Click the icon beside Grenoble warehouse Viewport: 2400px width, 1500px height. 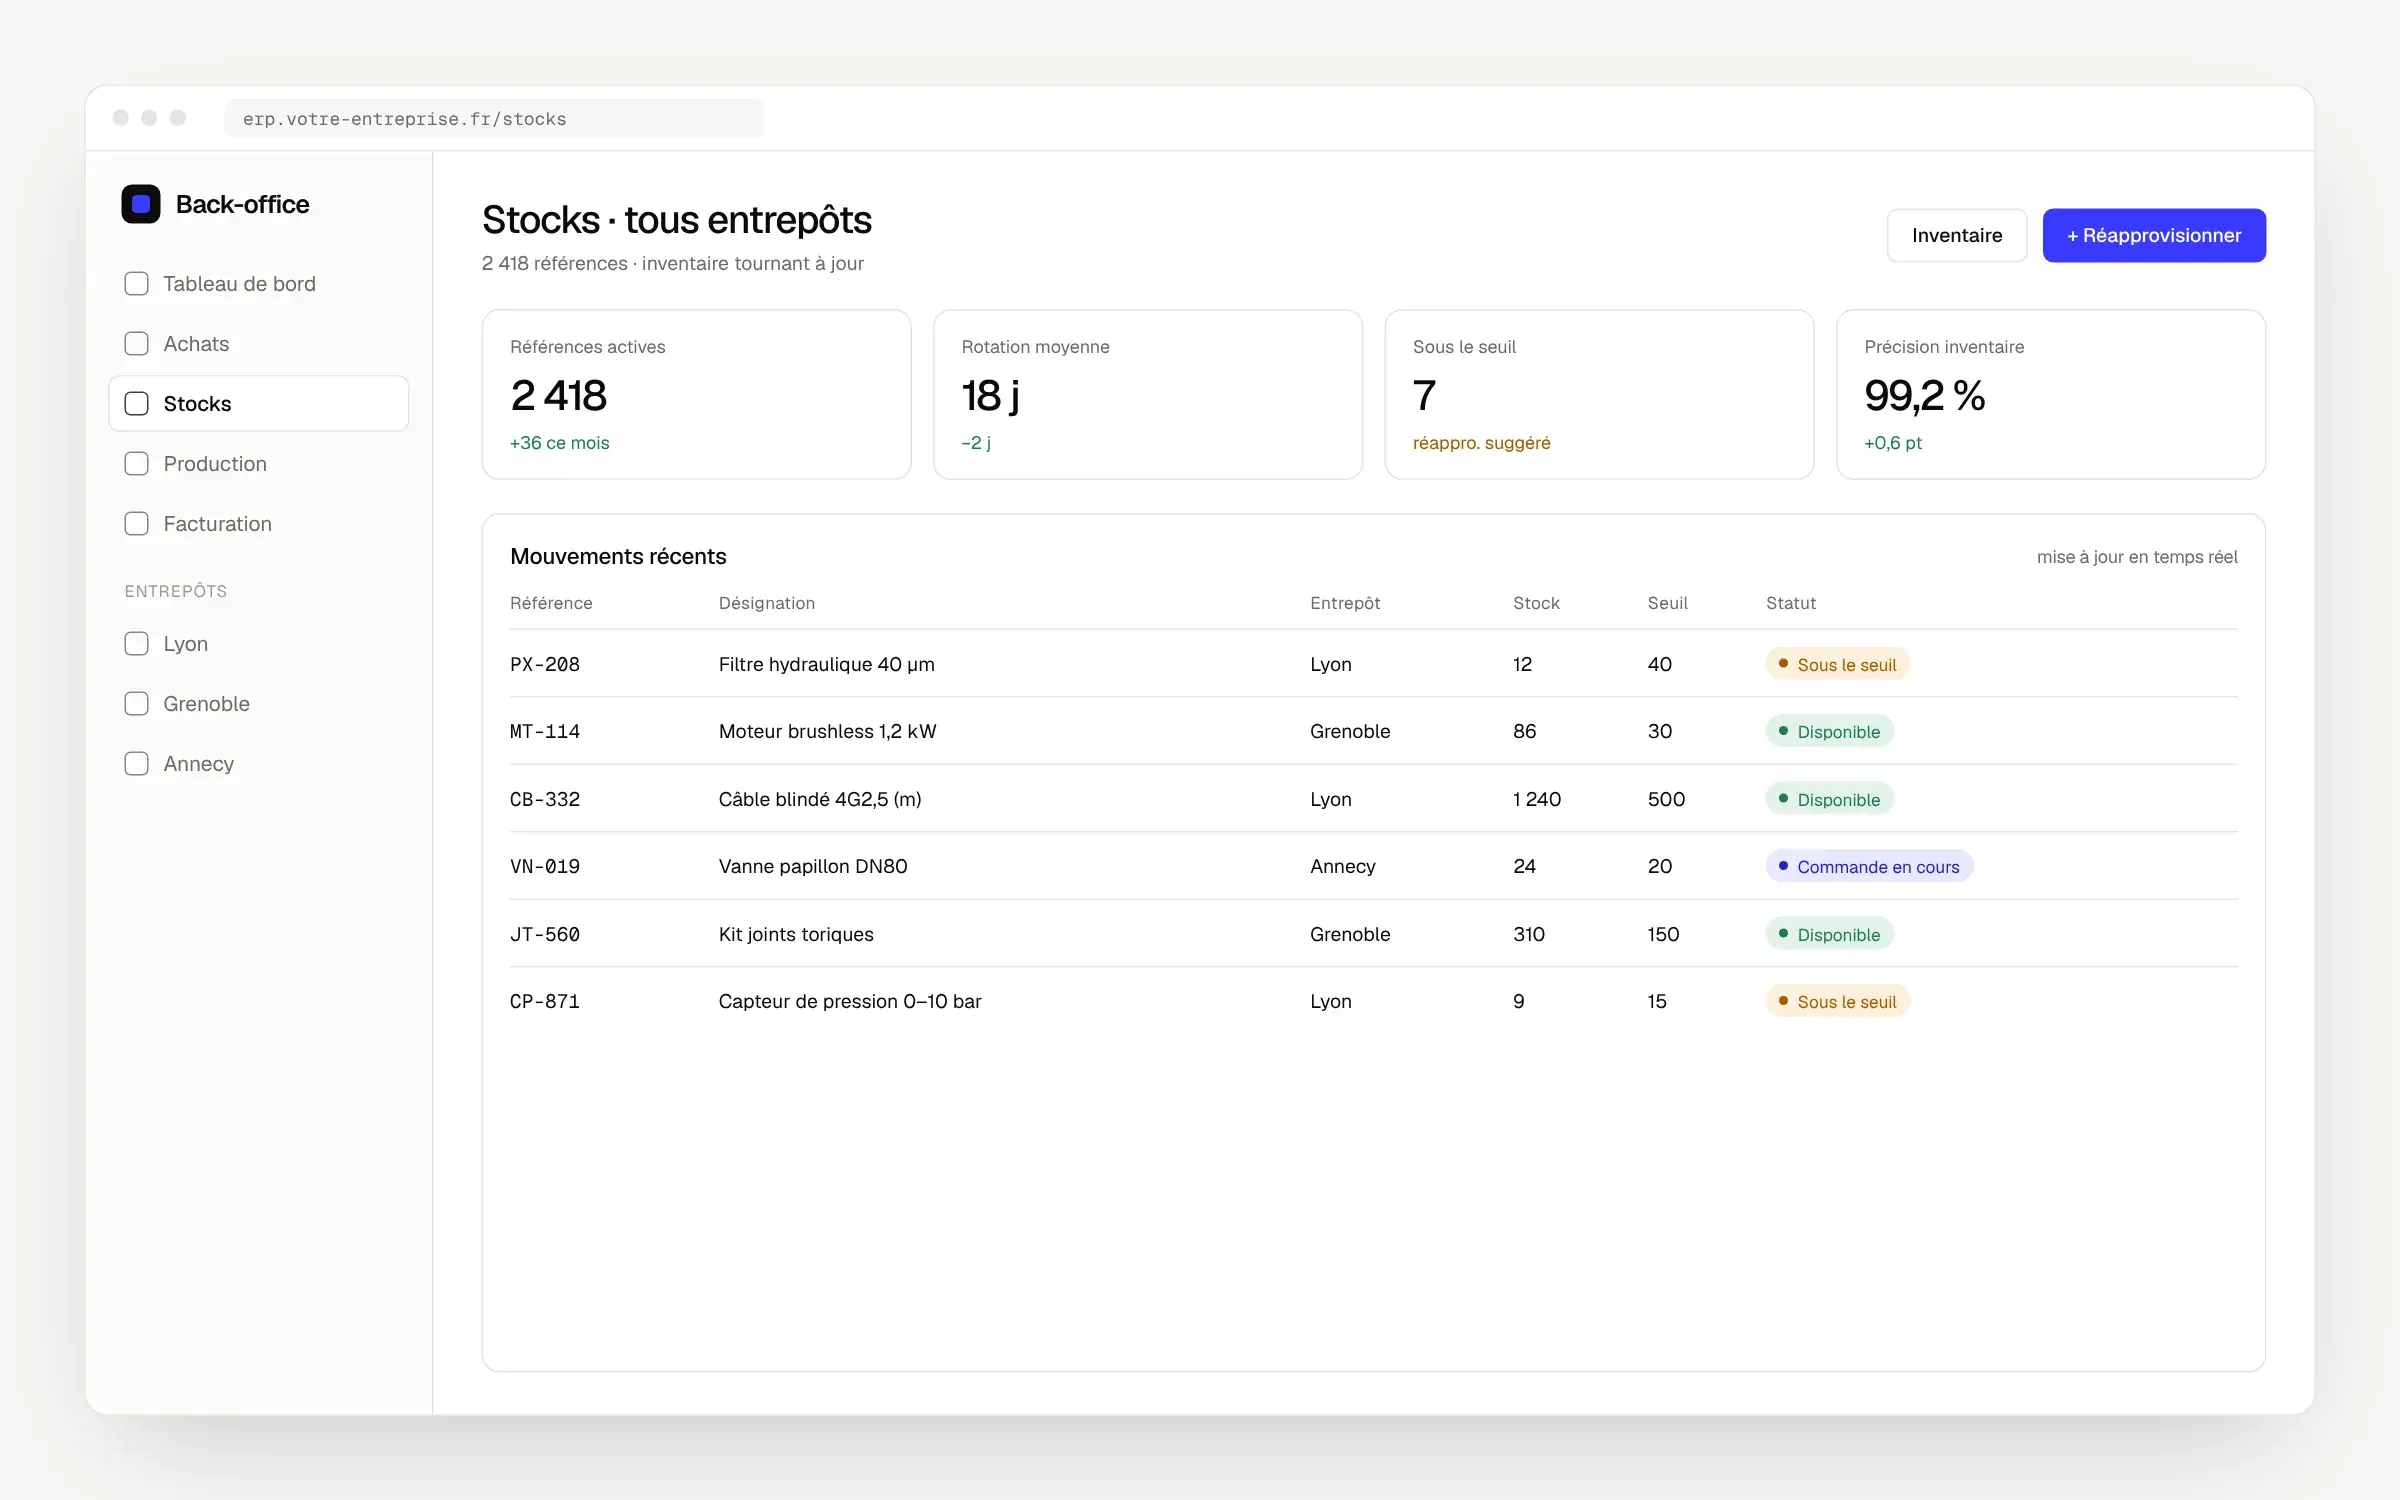tap(137, 704)
